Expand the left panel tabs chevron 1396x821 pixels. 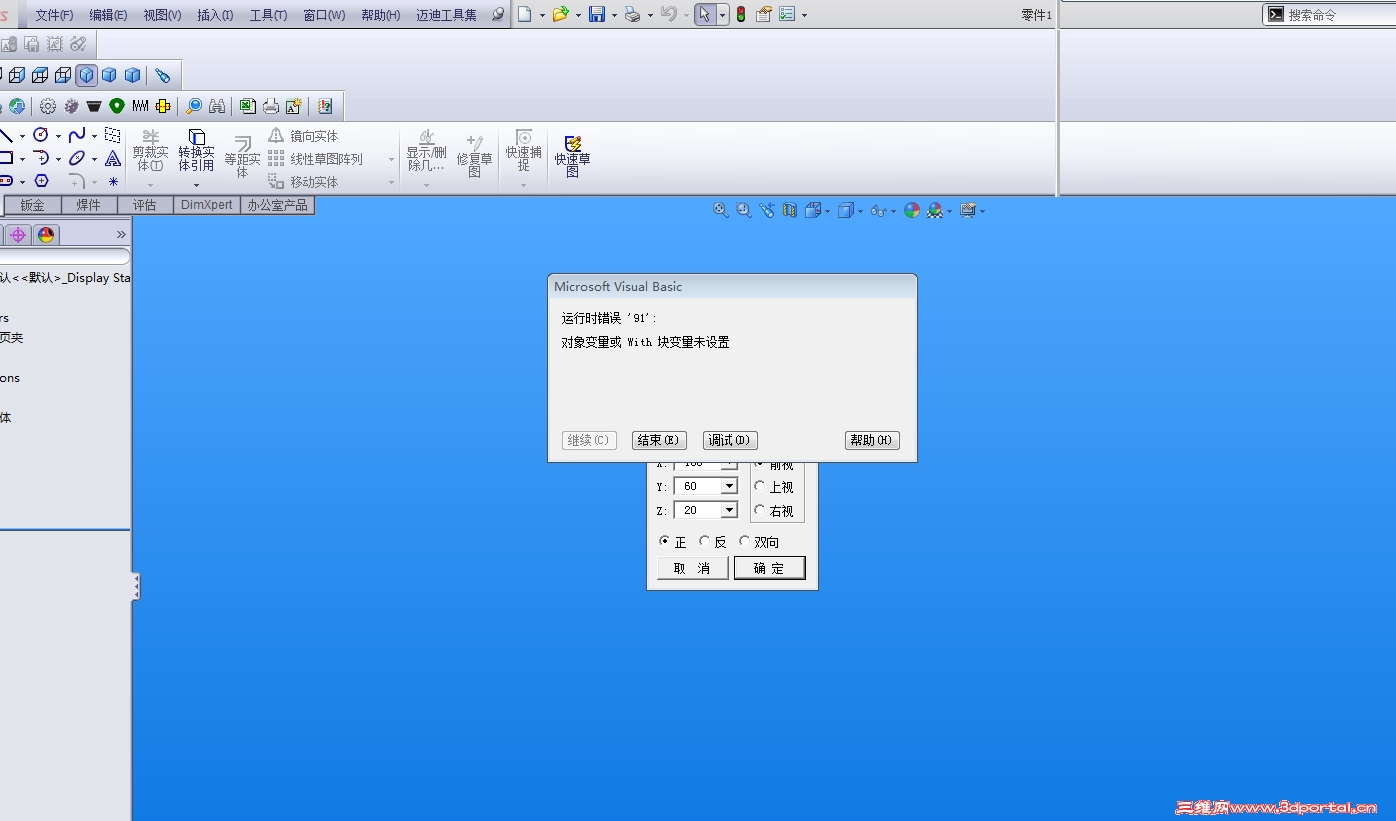pyautogui.click(x=121, y=234)
